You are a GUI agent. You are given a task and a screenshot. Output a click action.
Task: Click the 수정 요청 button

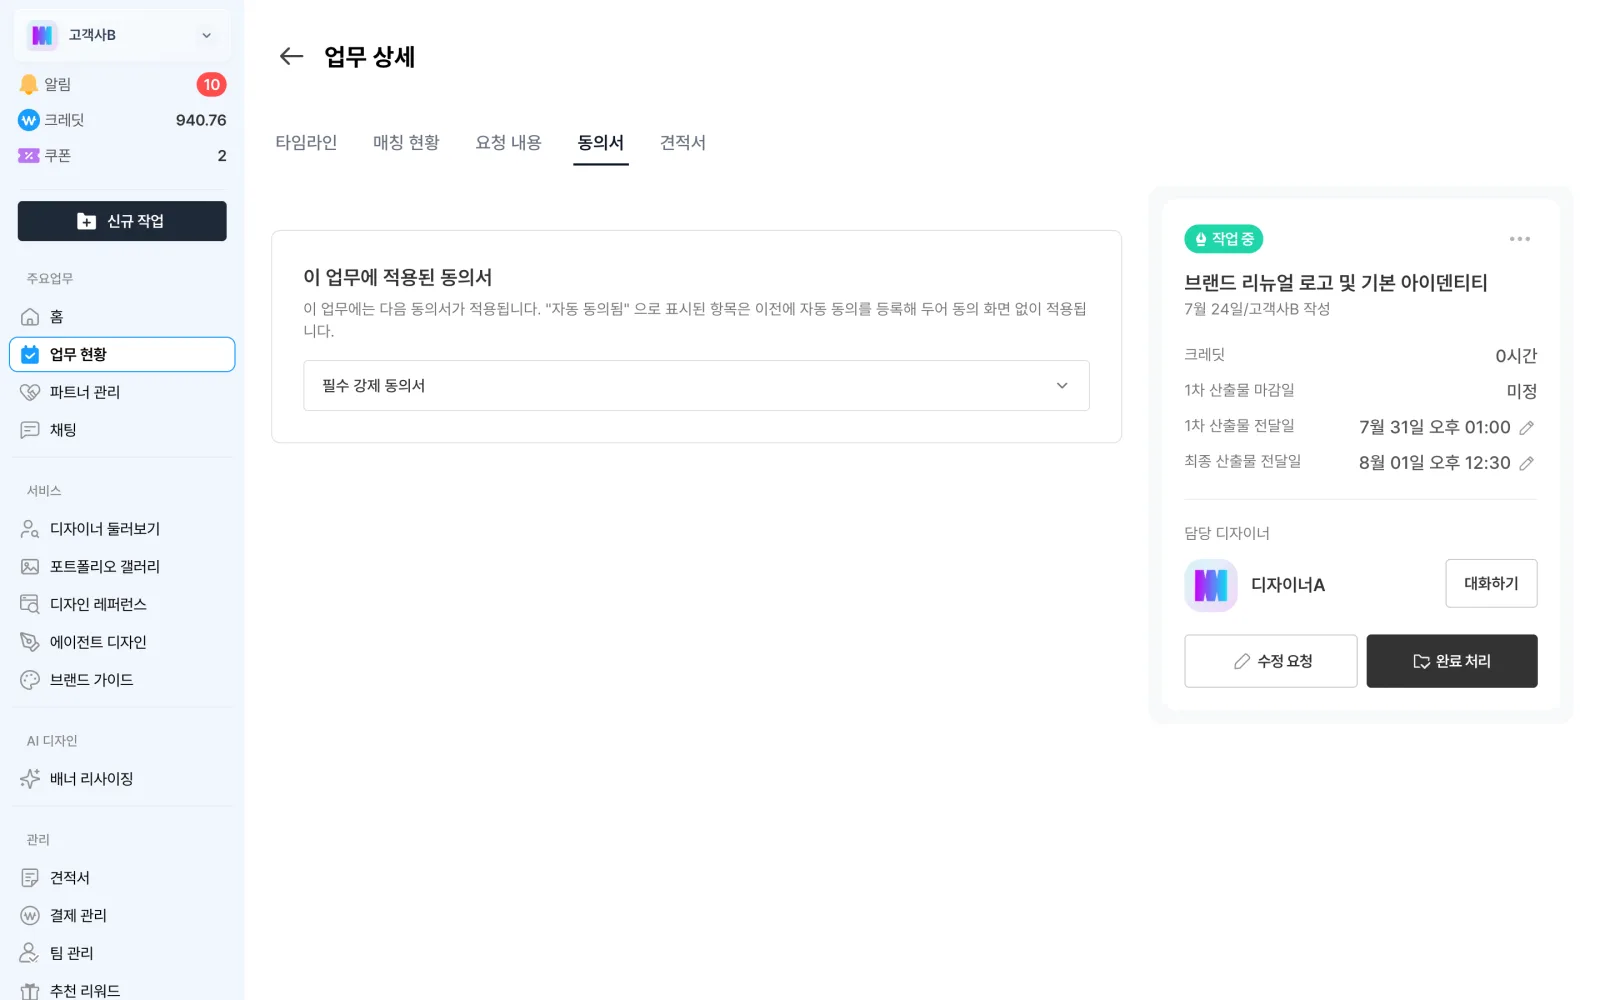[1270, 661]
